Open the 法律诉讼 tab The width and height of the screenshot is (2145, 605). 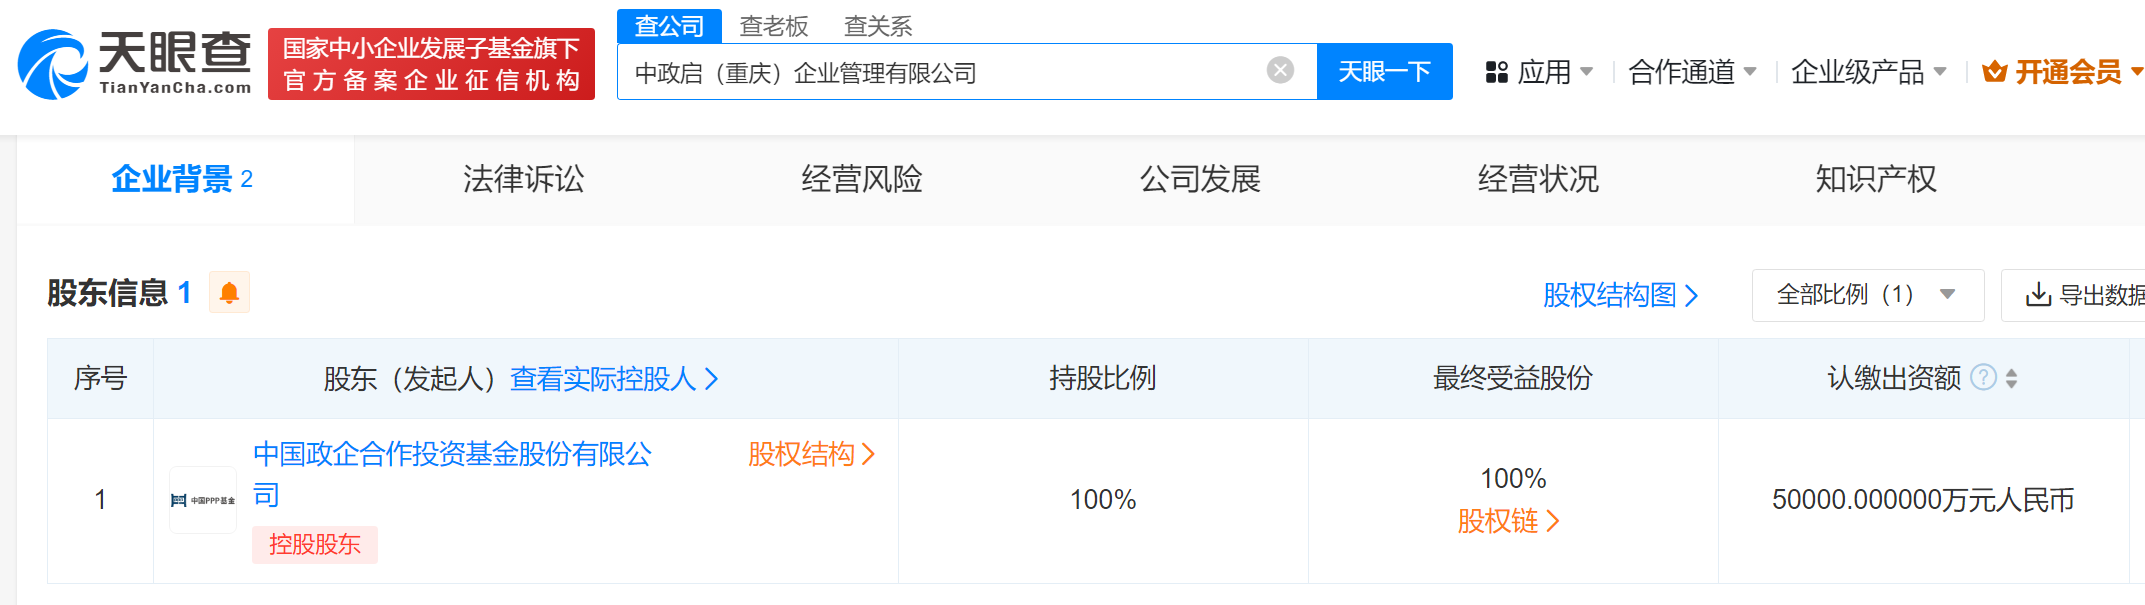pyautogui.click(x=523, y=179)
